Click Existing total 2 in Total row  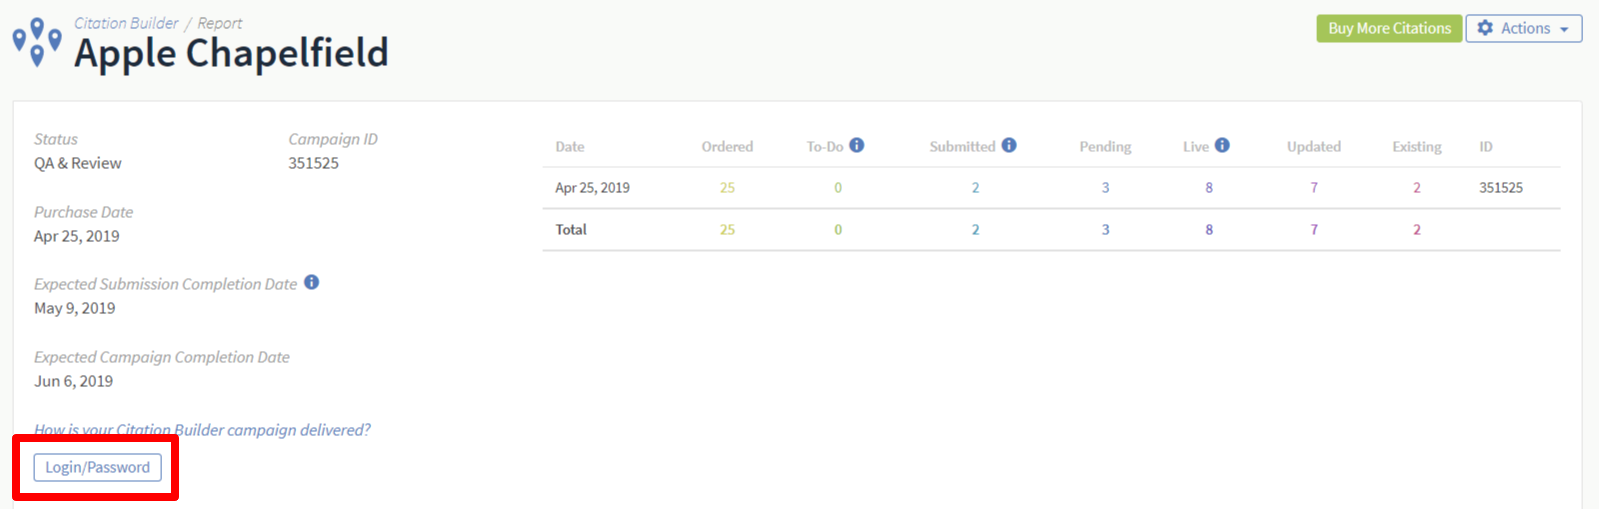click(1417, 230)
